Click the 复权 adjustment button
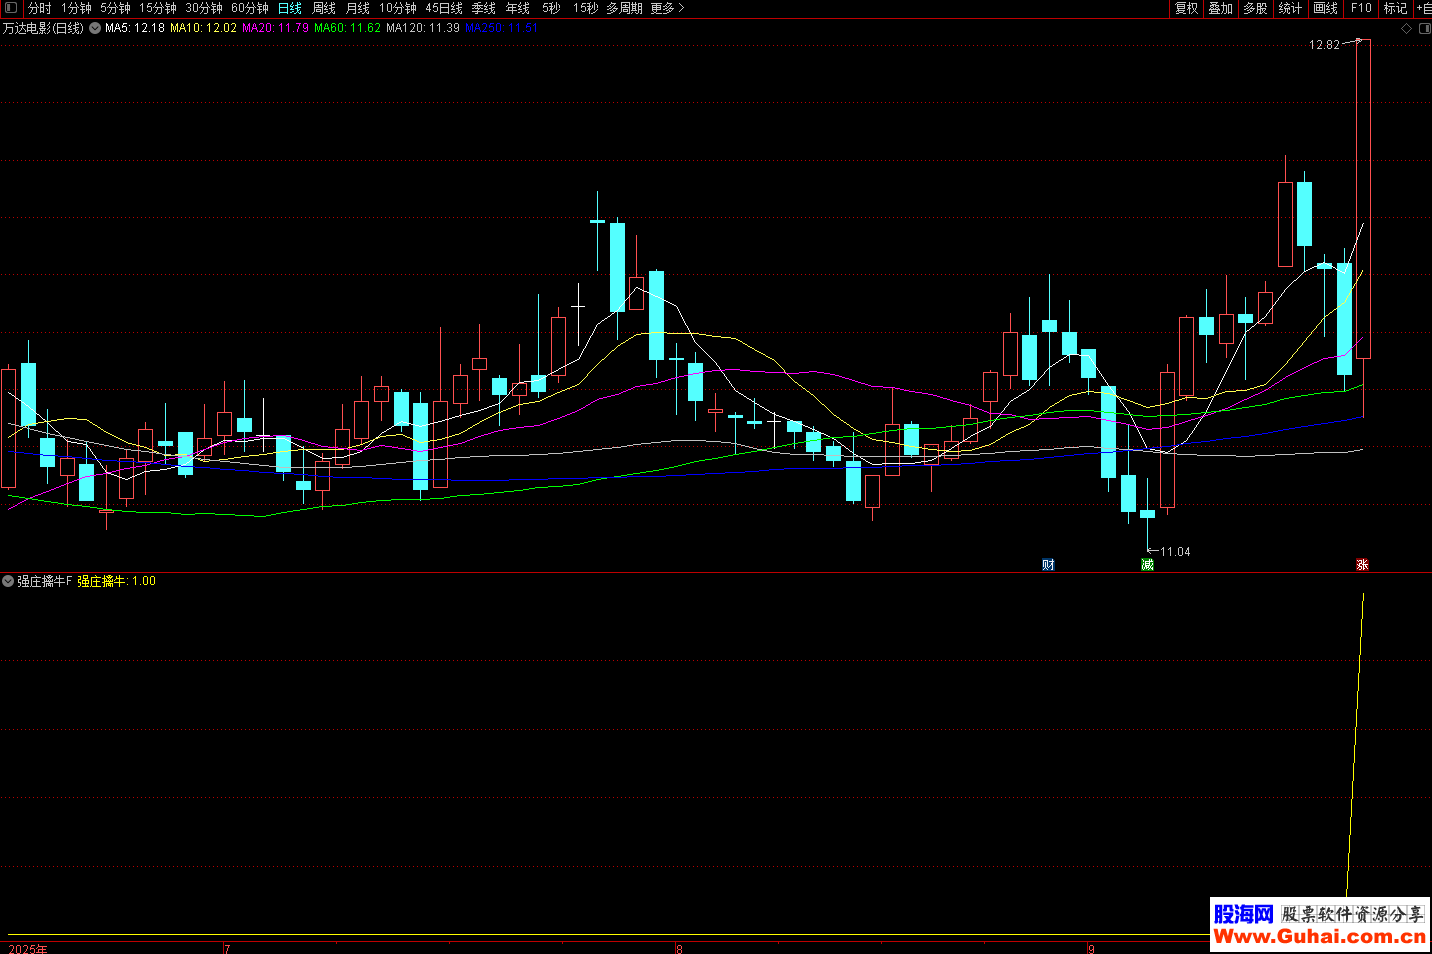This screenshot has height=954, width=1432. click(1187, 8)
